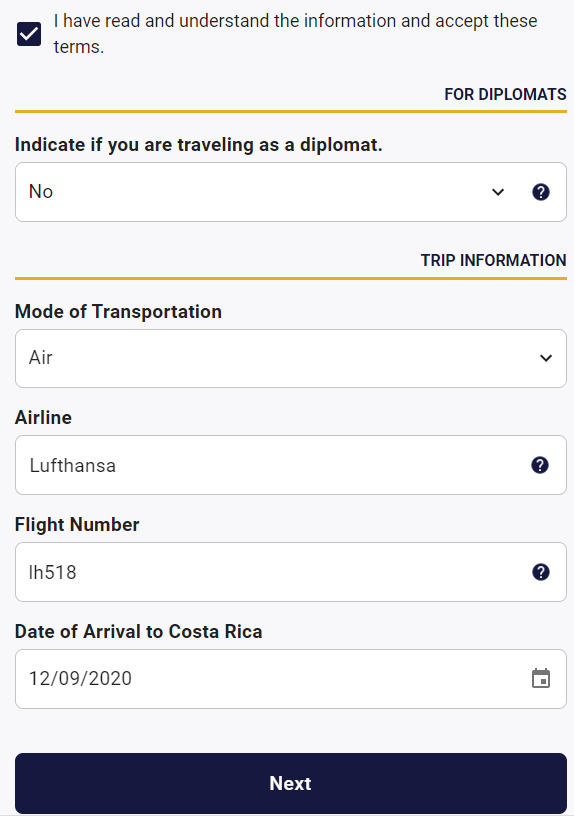Open the Mode of Transportation dropdown showing "Air"
Viewport: 574px width, 818px height.
pos(291,358)
